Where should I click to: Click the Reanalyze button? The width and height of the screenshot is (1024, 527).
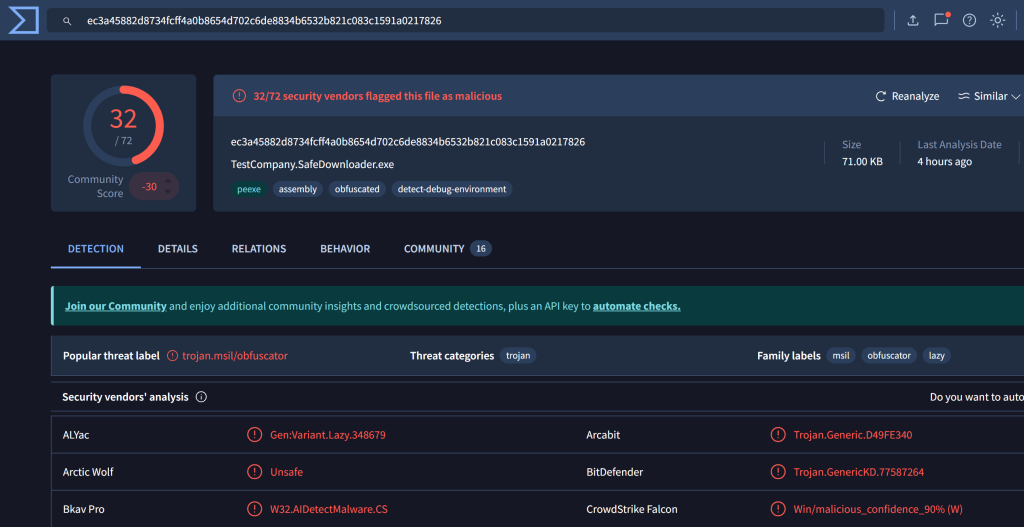pyautogui.click(x=907, y=96)
